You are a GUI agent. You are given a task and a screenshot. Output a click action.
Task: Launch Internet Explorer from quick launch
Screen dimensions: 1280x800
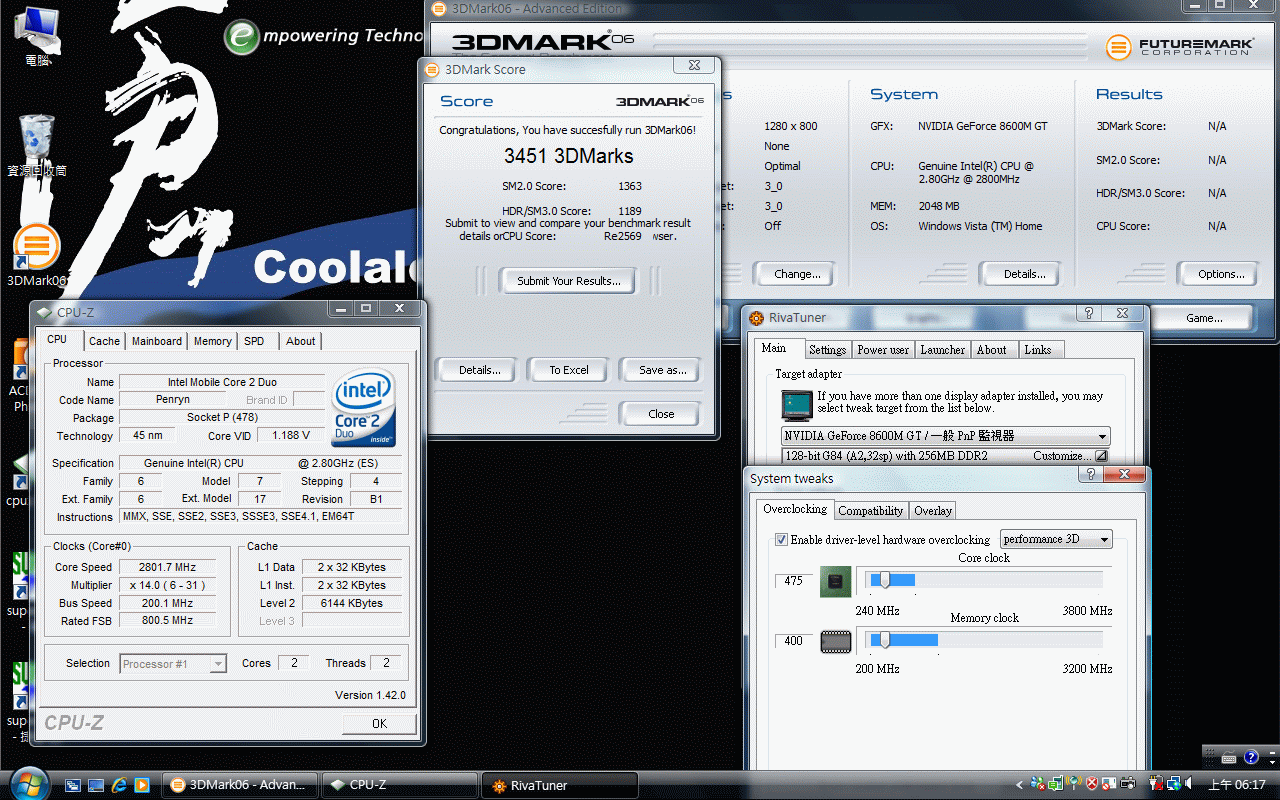tap(119, 785)
